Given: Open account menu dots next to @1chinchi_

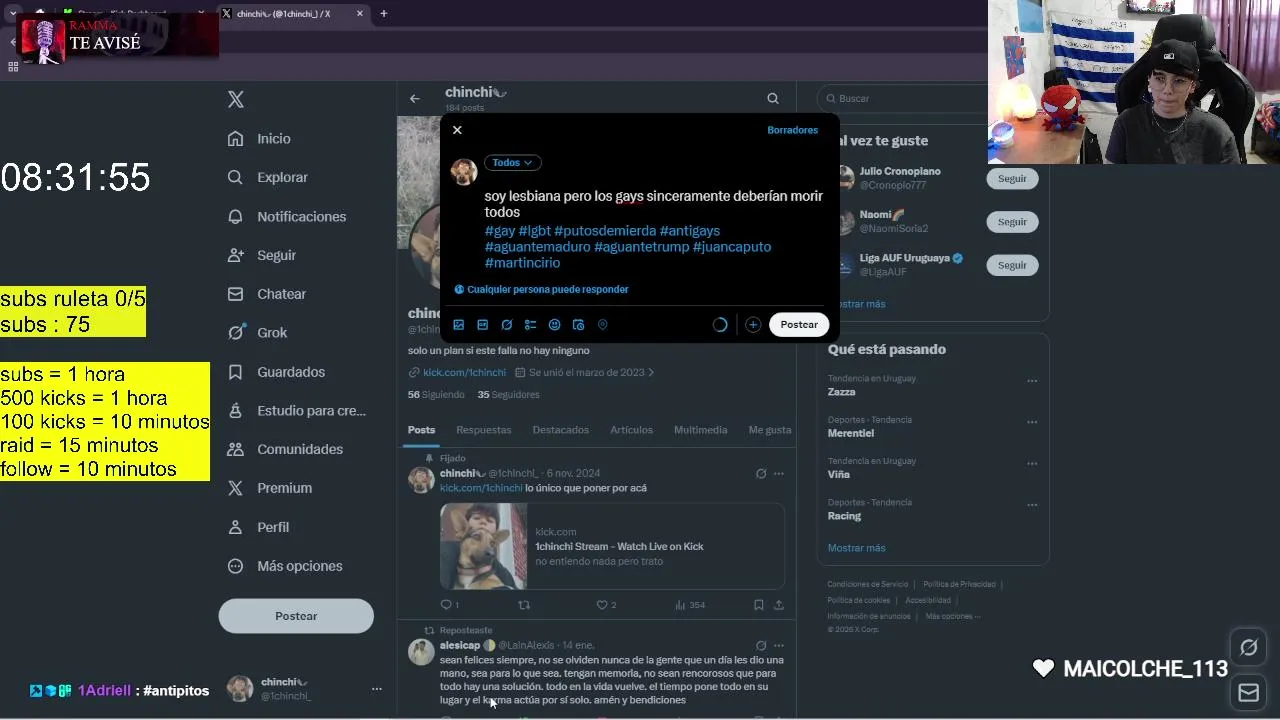Looking at the screenshot, I should click(376, 689).
